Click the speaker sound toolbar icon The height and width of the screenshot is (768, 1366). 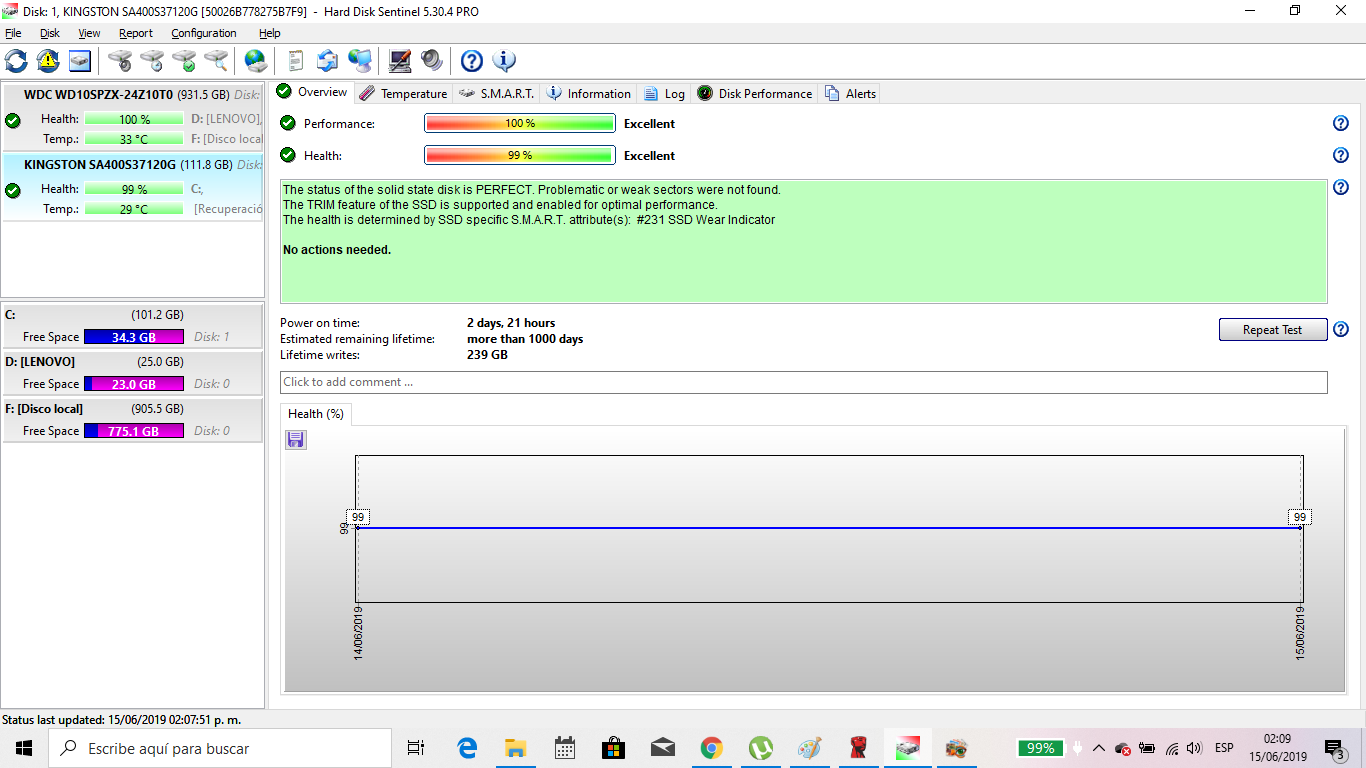tap(432, 61)
